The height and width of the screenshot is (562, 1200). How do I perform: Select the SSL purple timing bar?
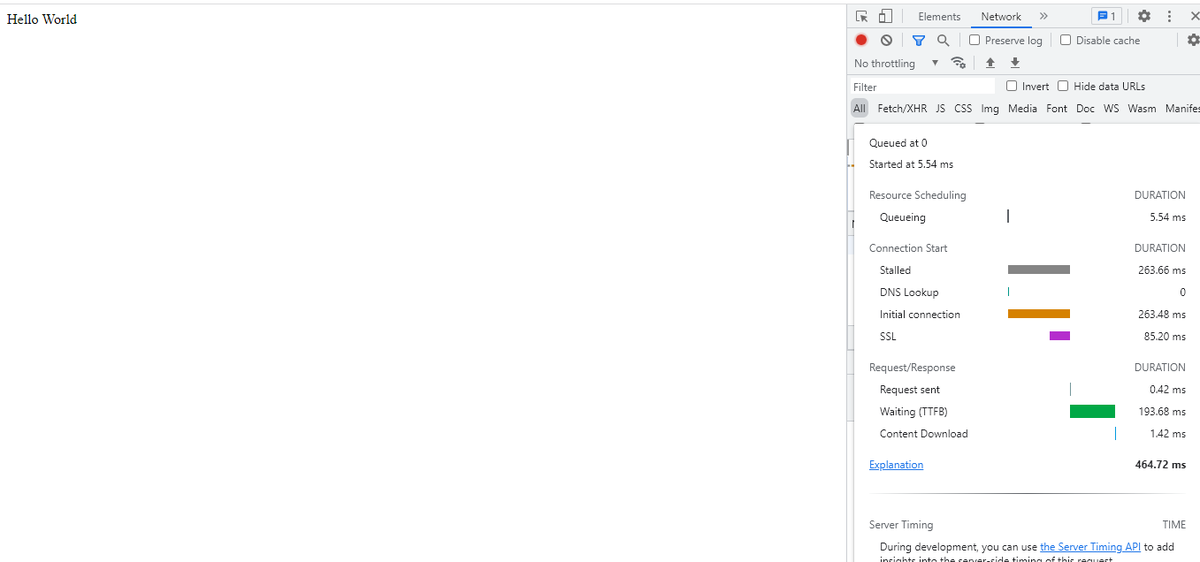pyautogui.click(x=1060, y=336)
